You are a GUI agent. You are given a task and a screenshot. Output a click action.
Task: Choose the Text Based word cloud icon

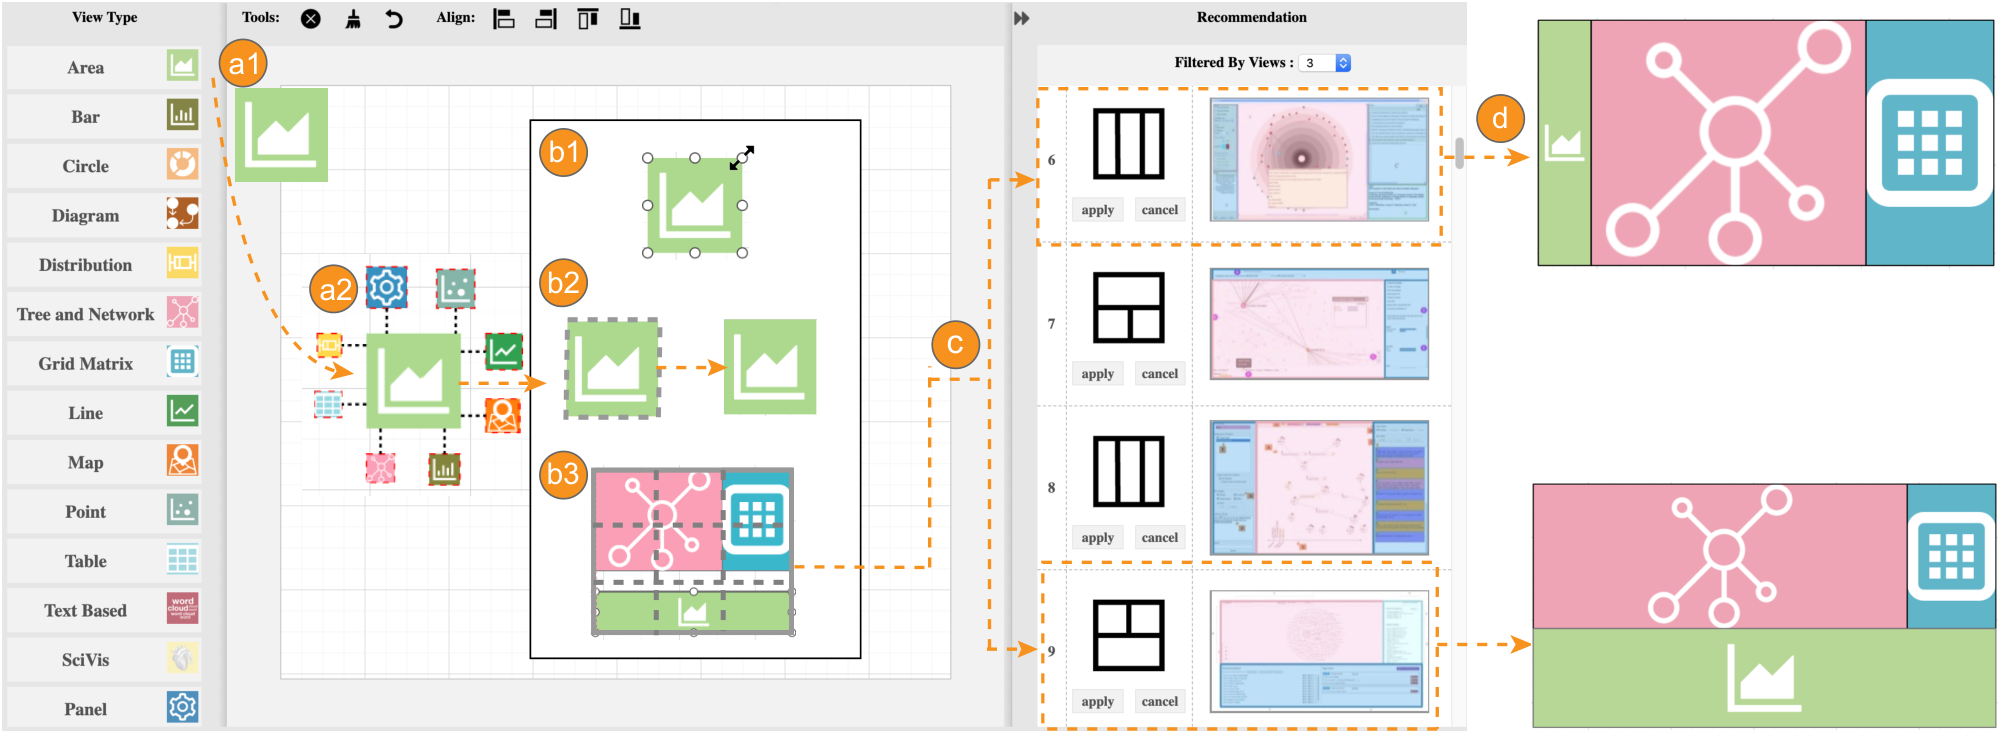click(x=182, y=608)
